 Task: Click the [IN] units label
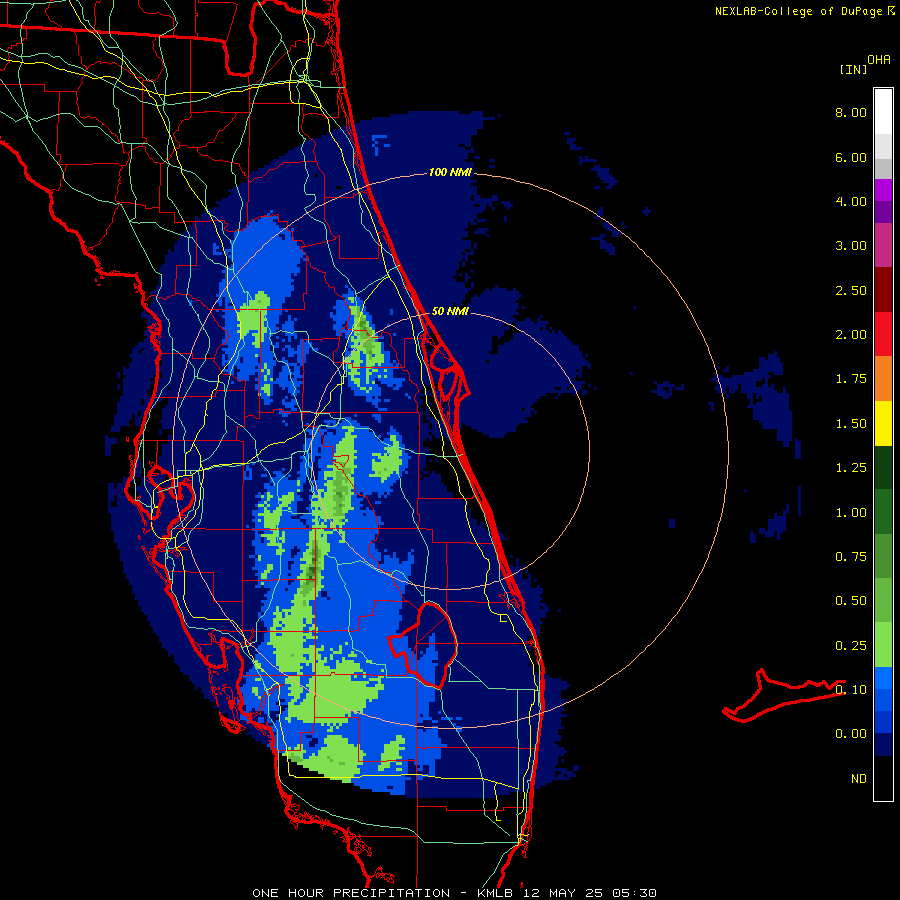pos(852,69)
